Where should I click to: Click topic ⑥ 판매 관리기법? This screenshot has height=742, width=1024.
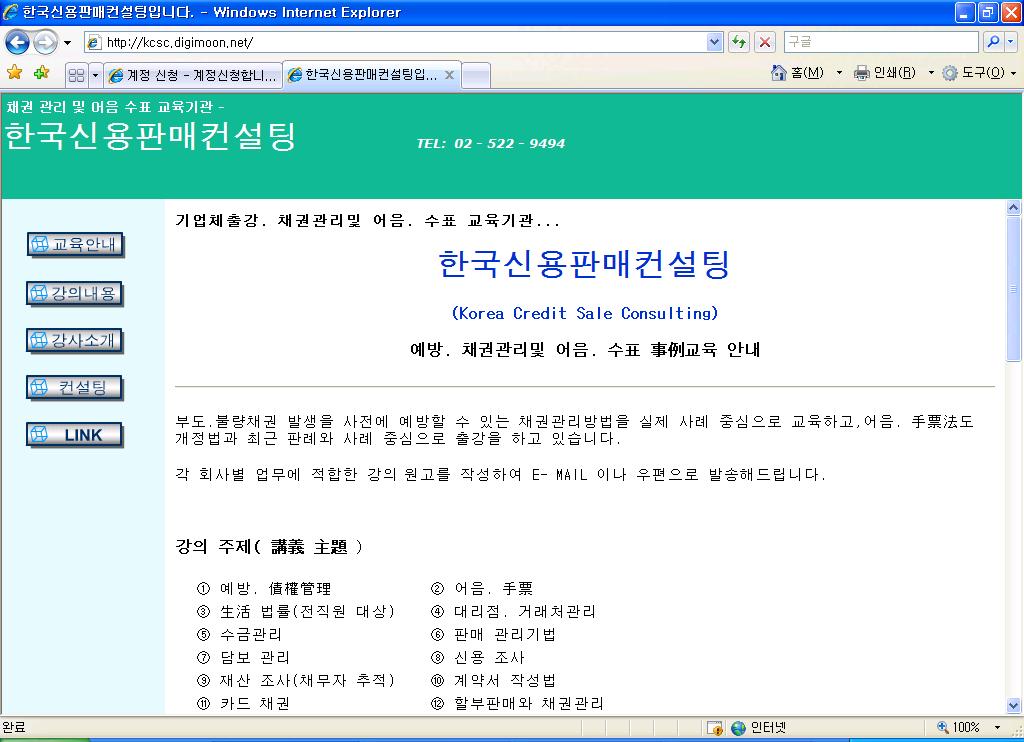coord(493,634)
